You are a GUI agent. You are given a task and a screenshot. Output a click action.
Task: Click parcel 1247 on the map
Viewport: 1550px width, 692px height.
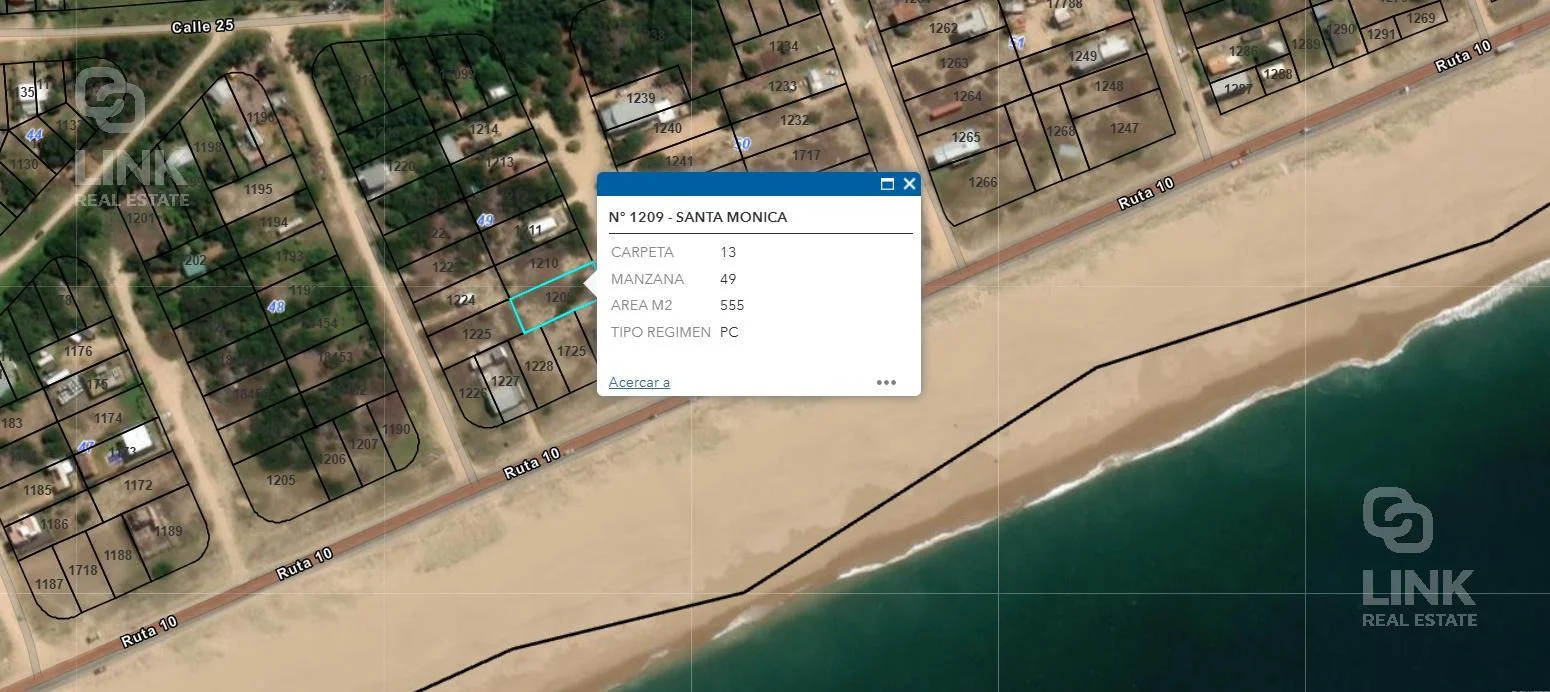(1124, 128)
